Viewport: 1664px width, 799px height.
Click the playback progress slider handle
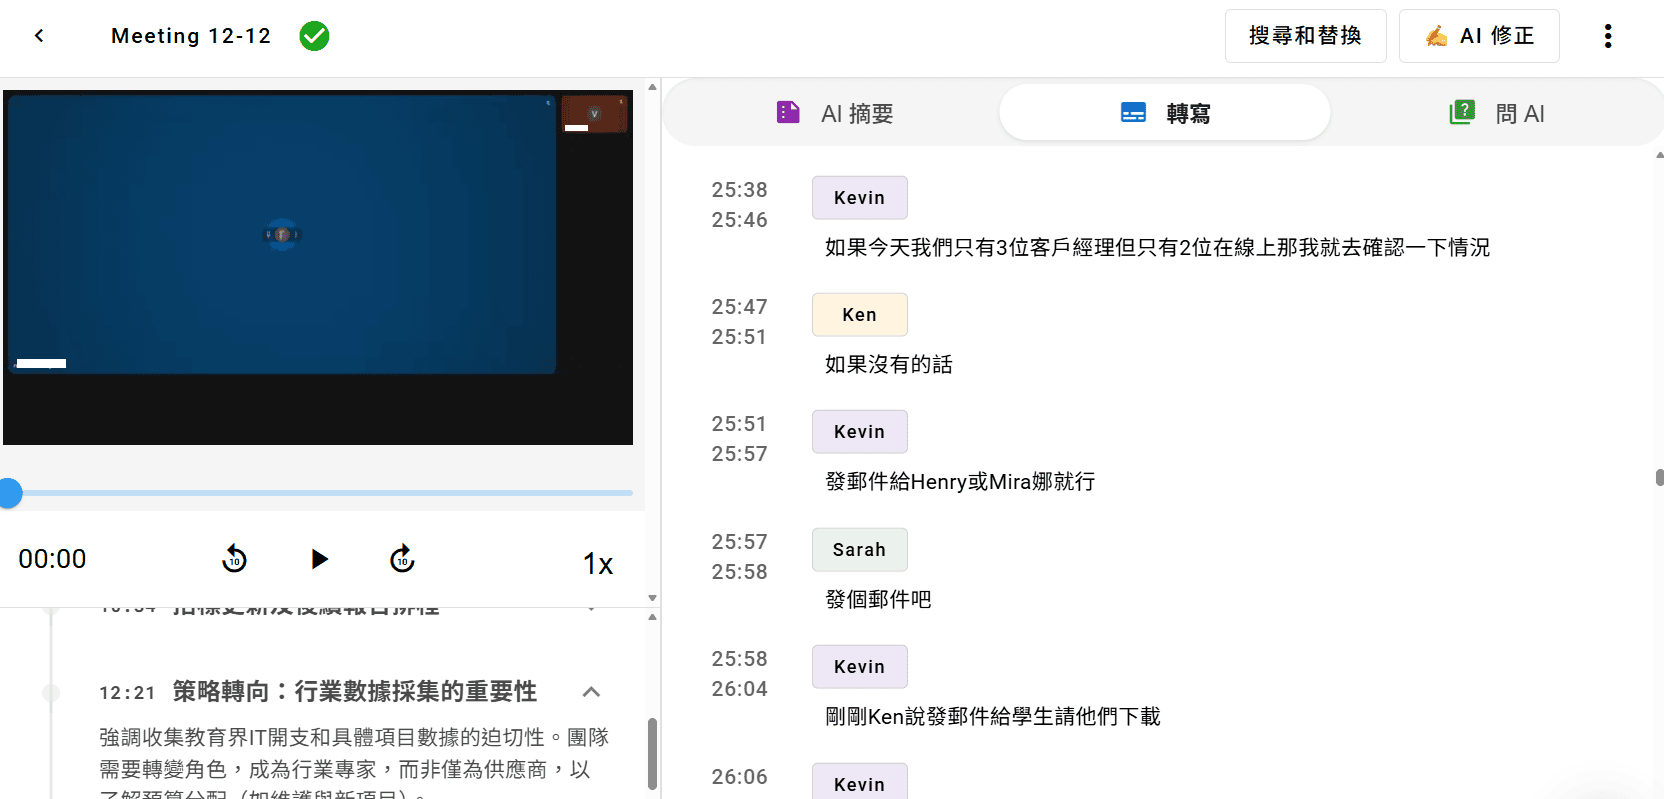point(10,493)
